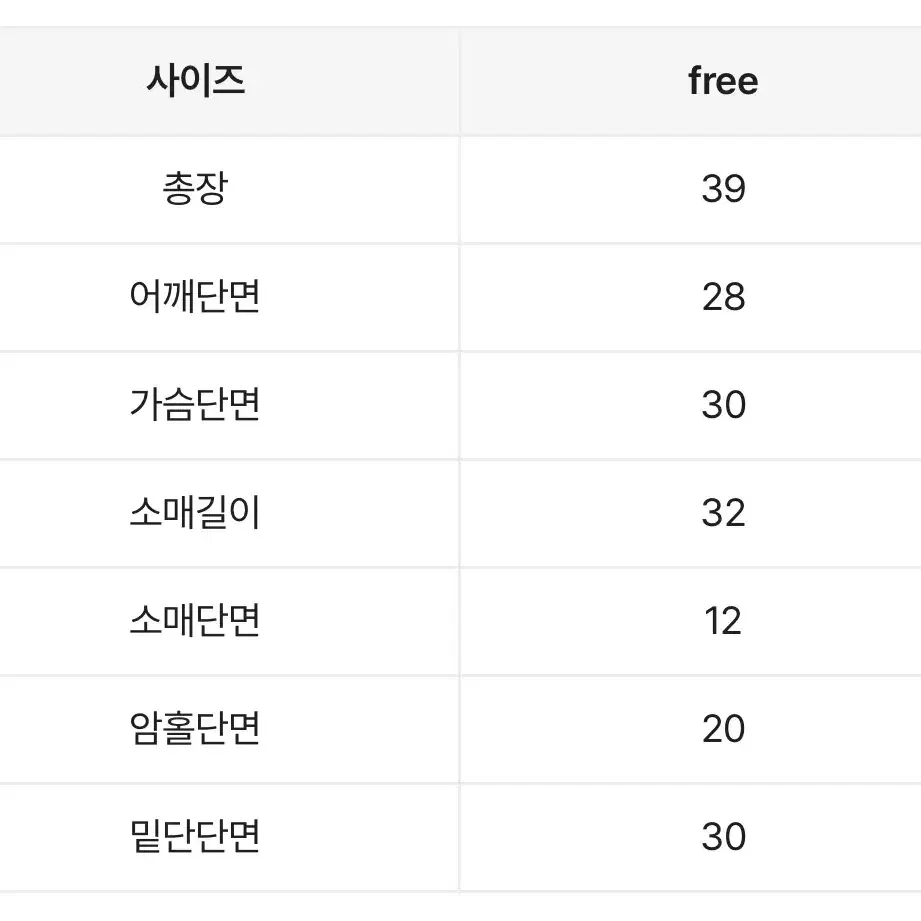Click the 총장 value 39
Image resolution: width=921 pixels, height=921 pixels.
click(724, 189)
